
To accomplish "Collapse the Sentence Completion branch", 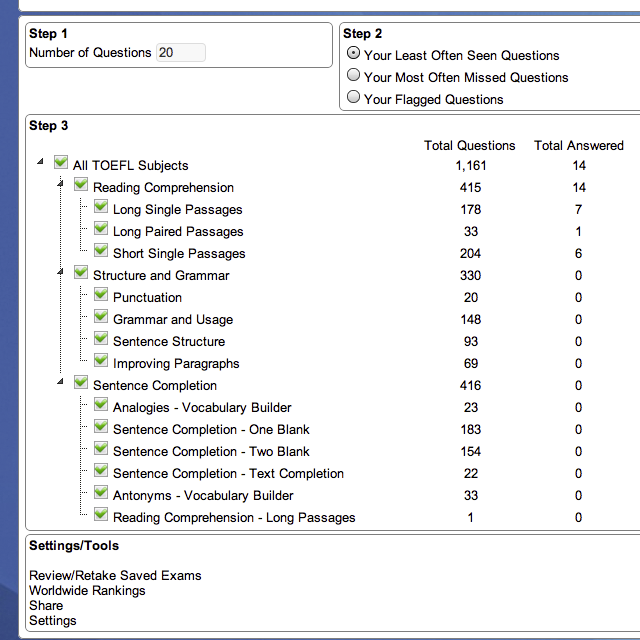I will pos(60,382).
